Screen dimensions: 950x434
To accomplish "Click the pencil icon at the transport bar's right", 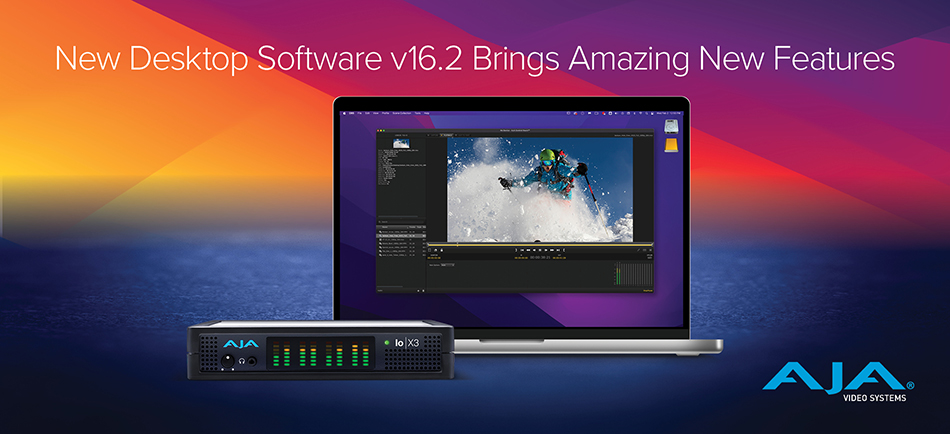I will [639, 250].
